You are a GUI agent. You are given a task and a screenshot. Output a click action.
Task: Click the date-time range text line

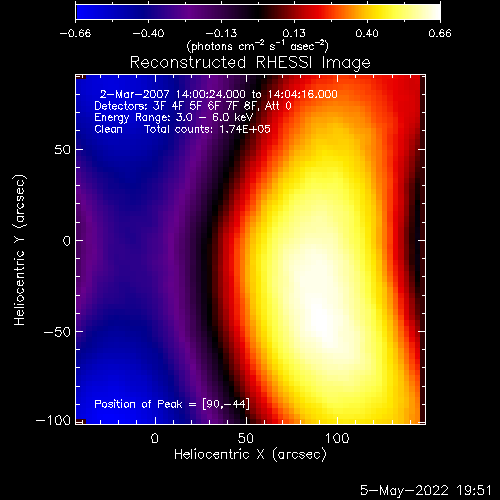point(219,94)
